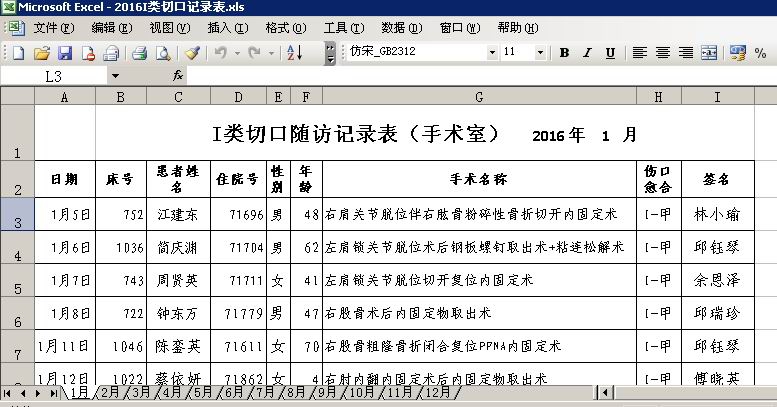Click the Print icon in the toolbar
The height and width of the screenshot is (407, 777).
pyautogui.click(x=140, y=52)
